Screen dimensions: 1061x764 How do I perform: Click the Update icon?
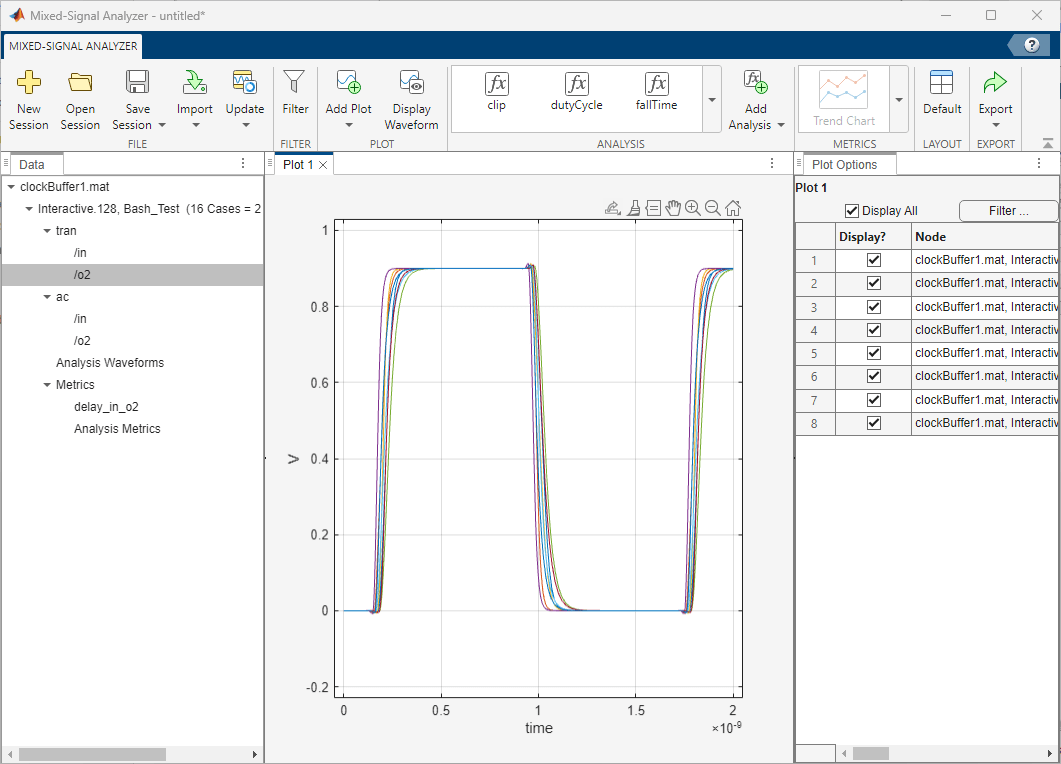click(245, 85)
